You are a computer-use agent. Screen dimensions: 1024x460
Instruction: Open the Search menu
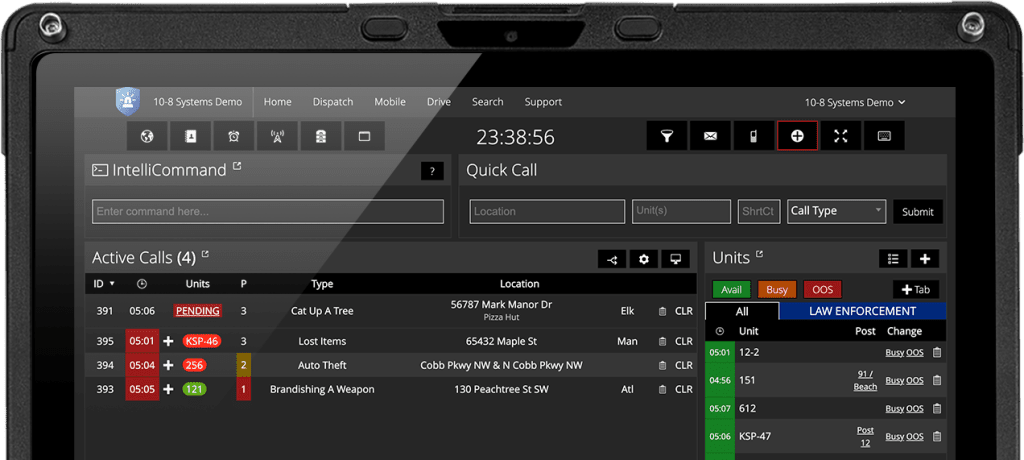click(488, 102)
